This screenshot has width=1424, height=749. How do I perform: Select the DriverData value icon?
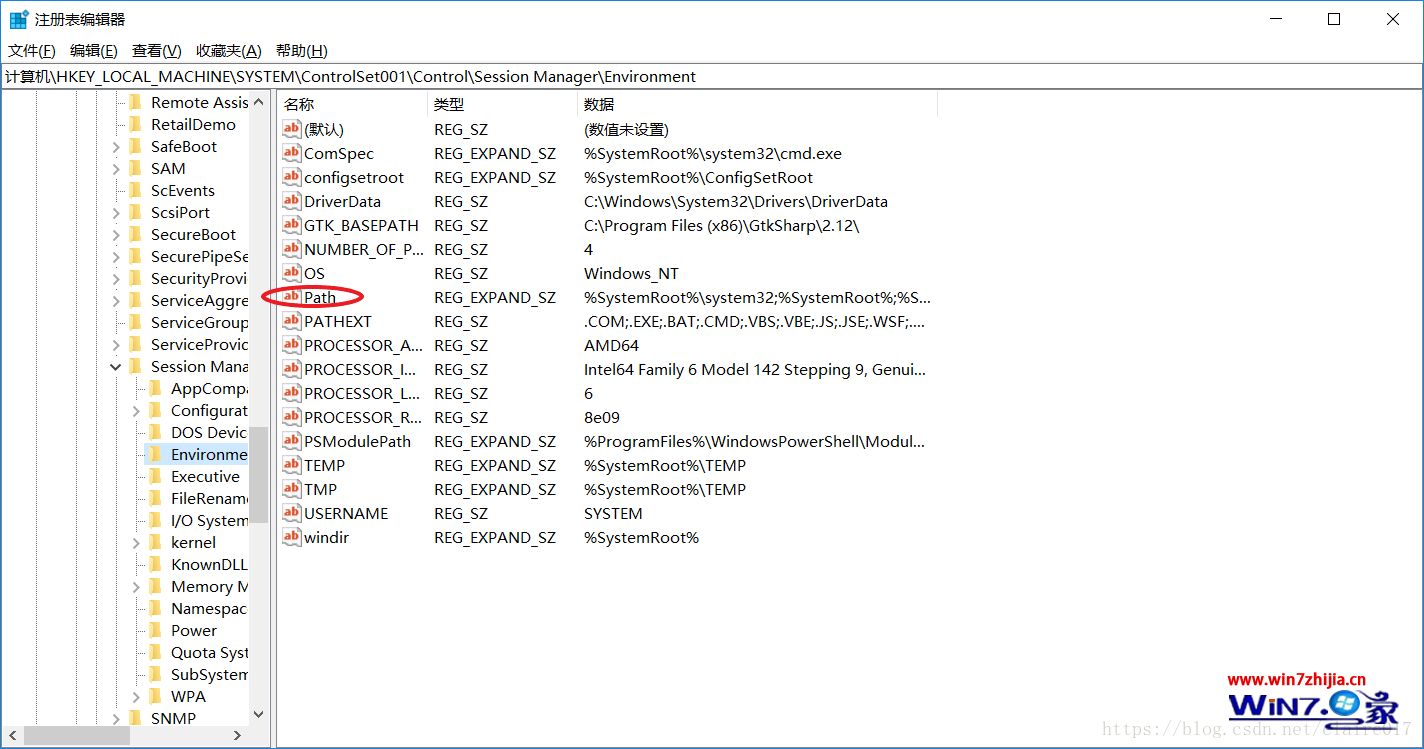click(291, 201)
